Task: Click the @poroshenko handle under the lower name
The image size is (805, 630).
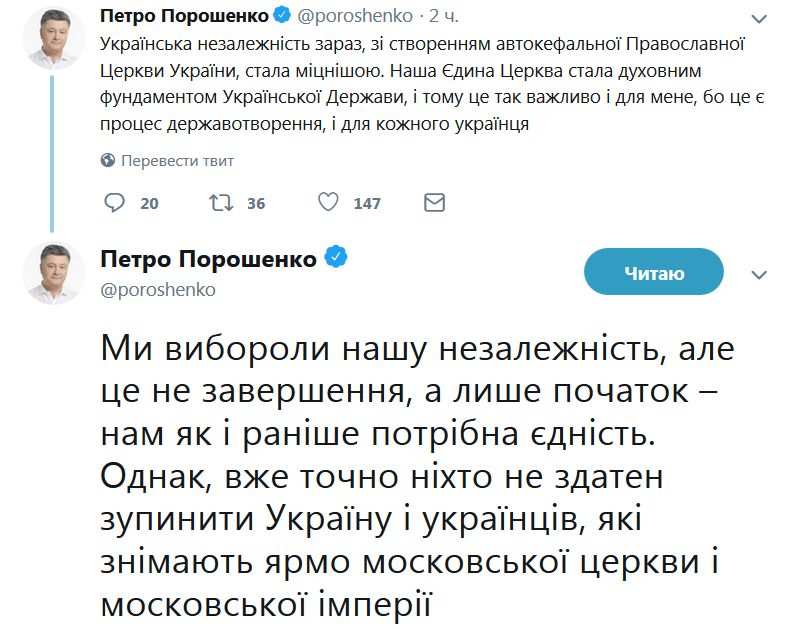Action: (x=158, y=290)
